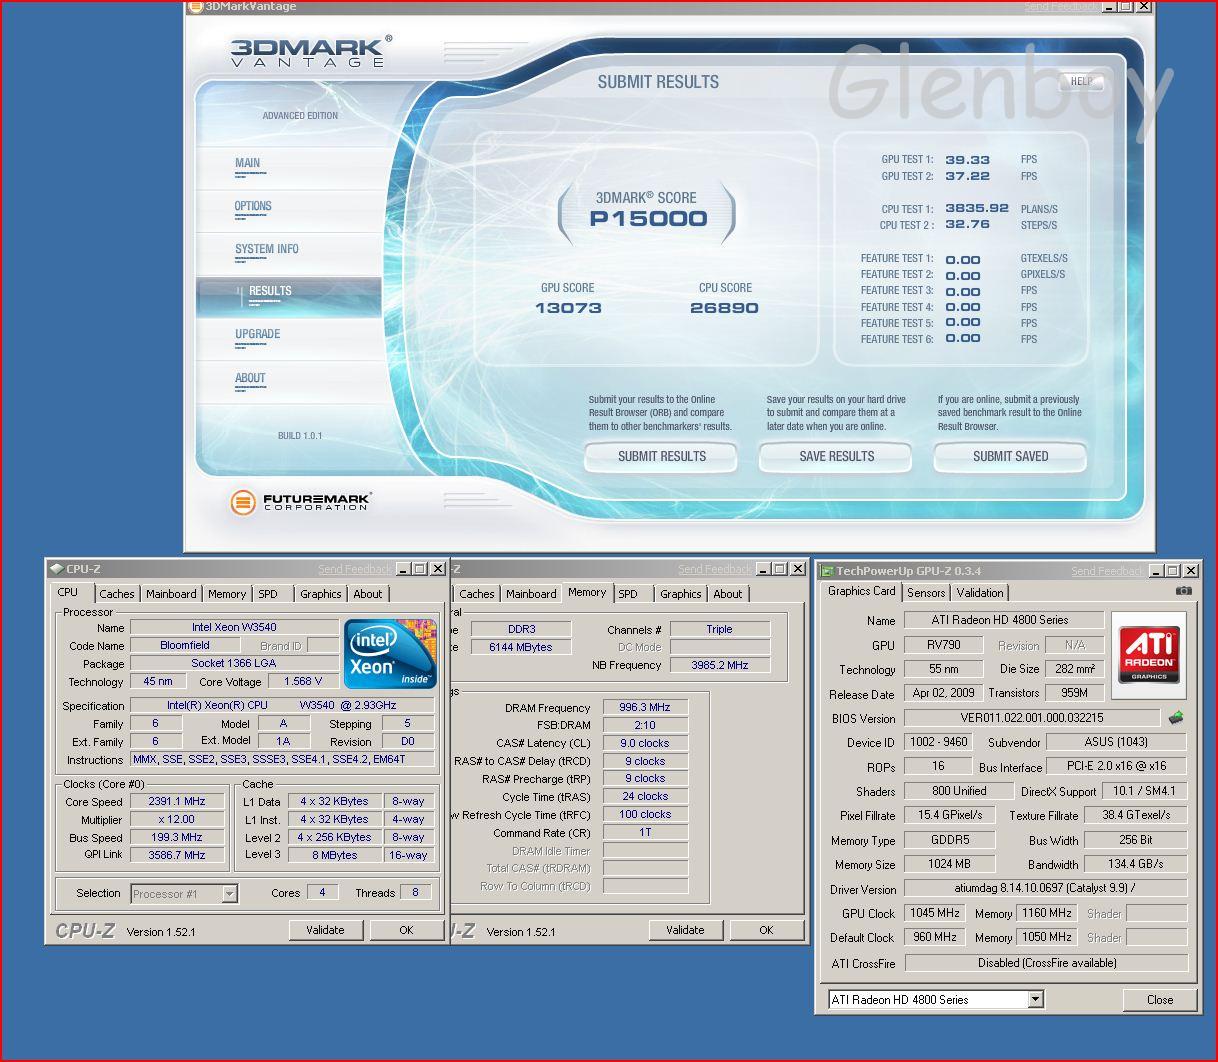Click the GPU-Z screenshot camera icon
Screen dimensions: 1218x1062
click(x=1183, y=591)
